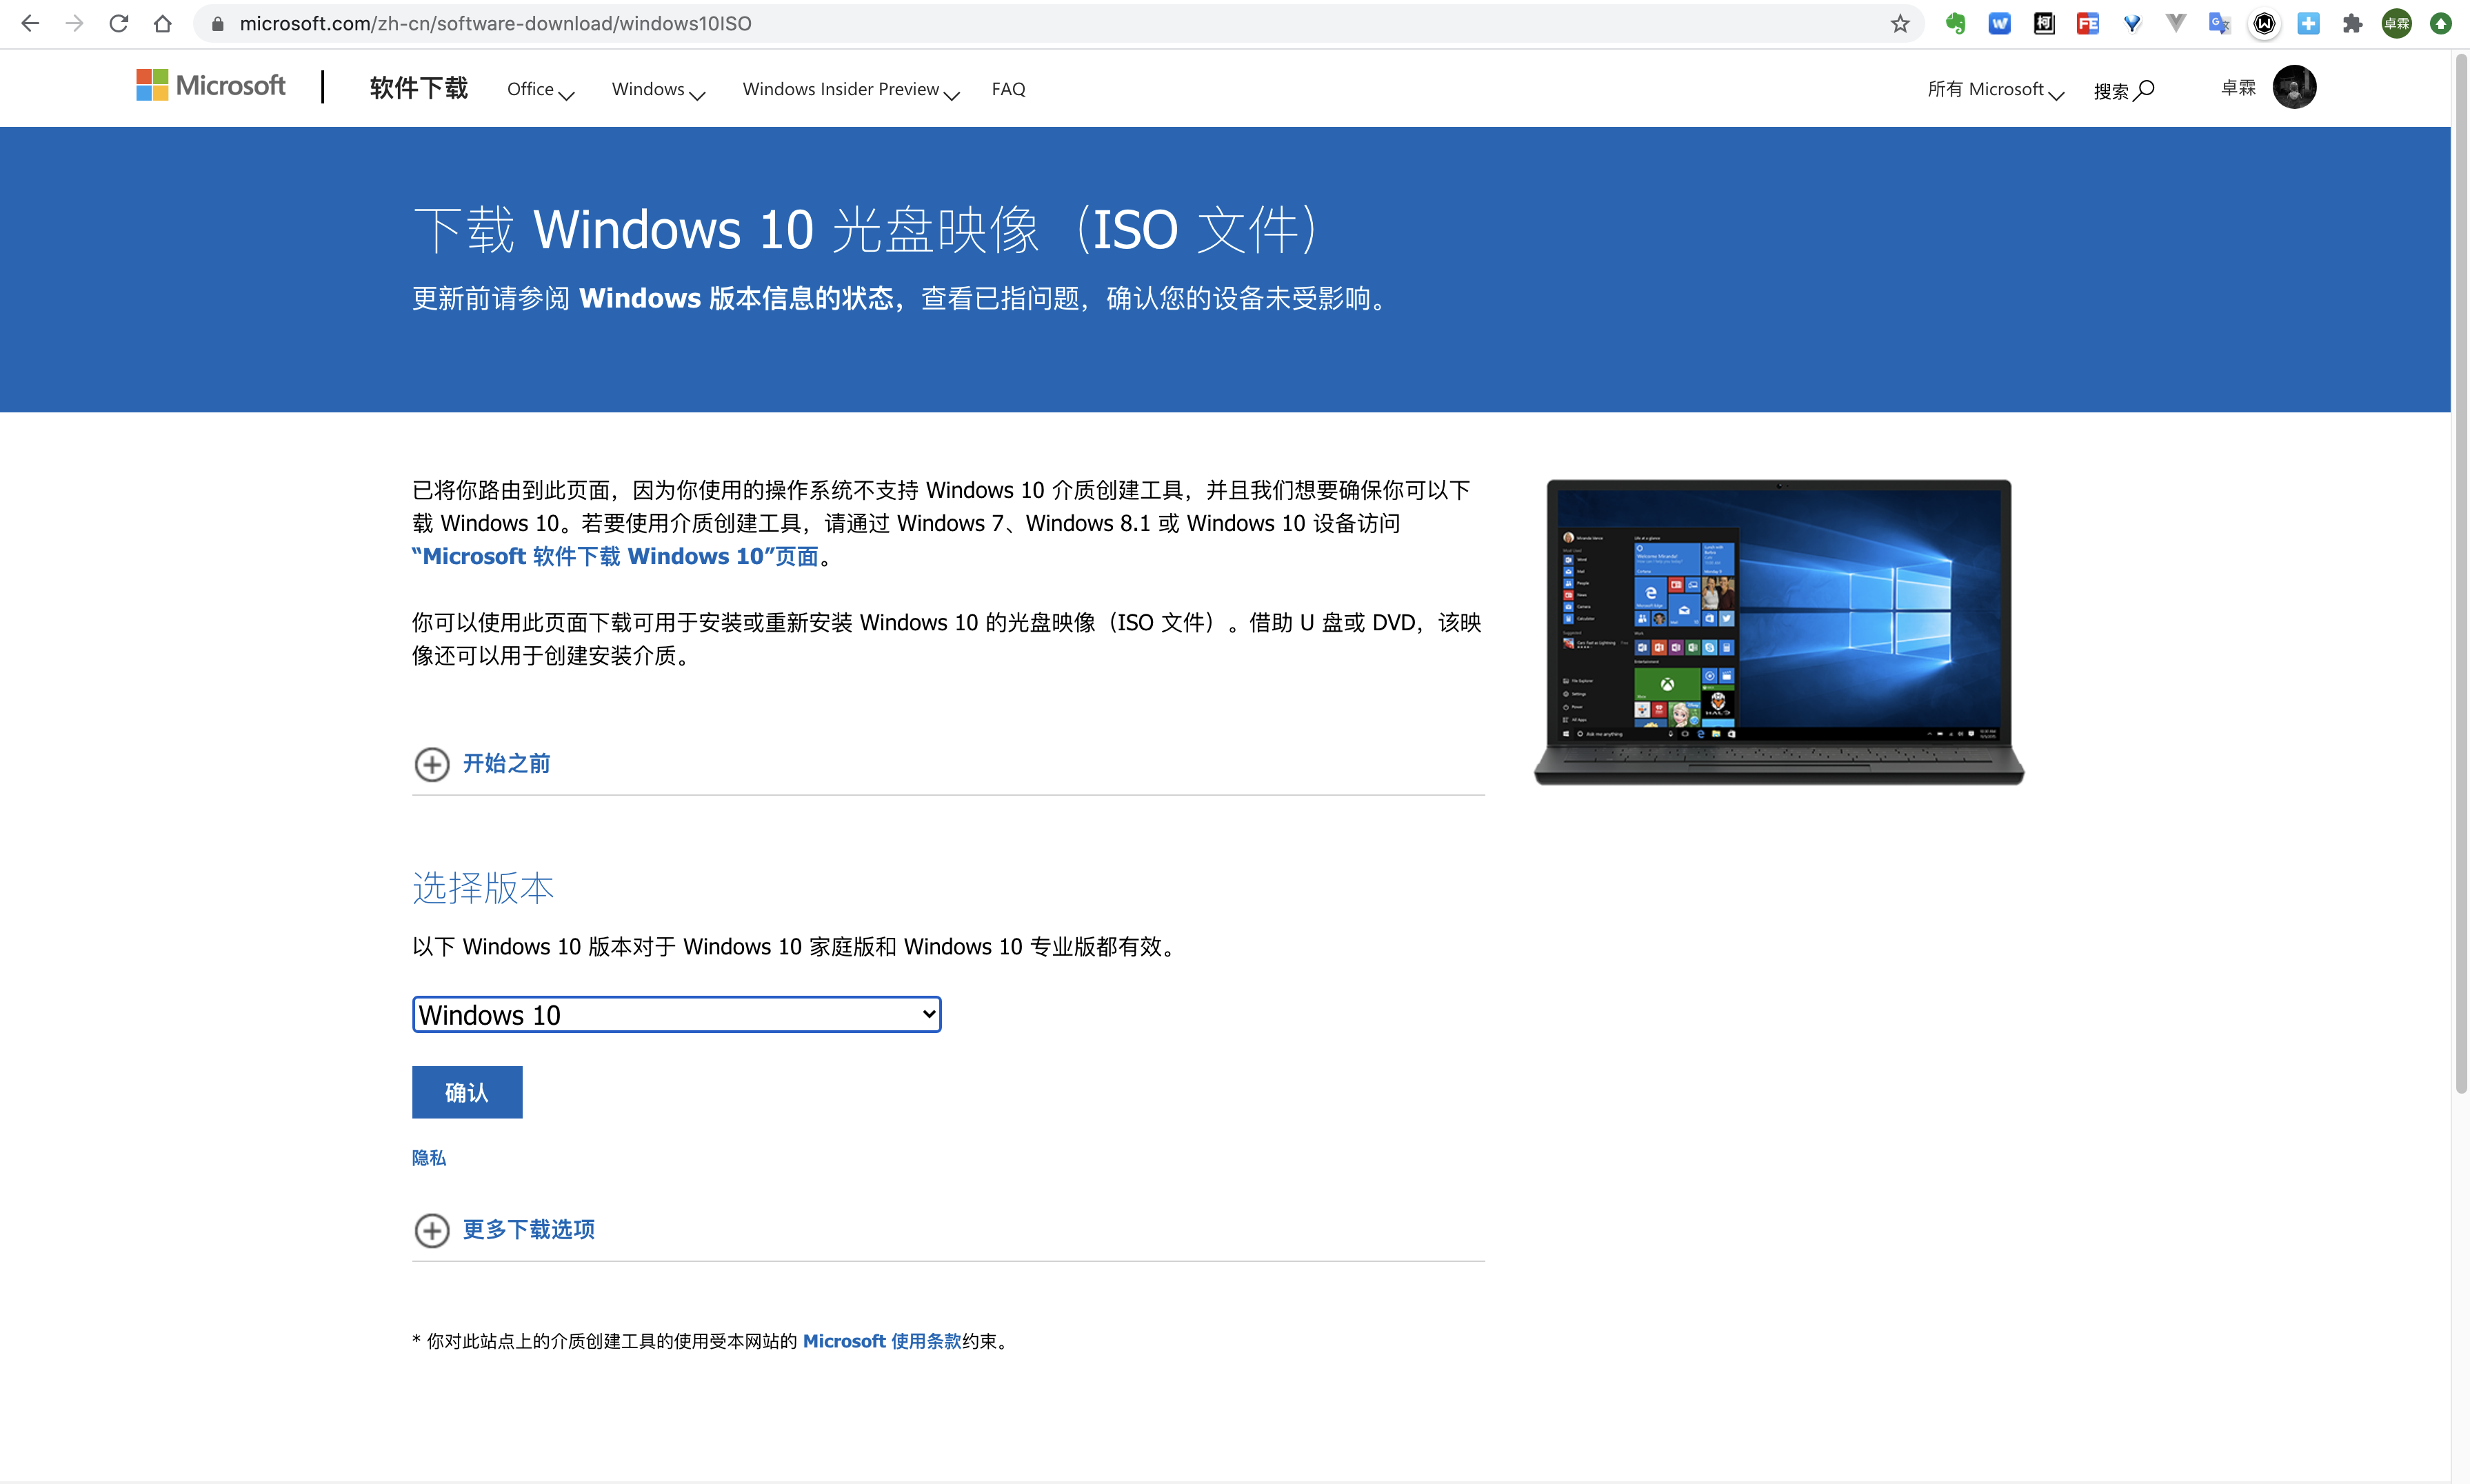2470x1484 pixels.
Task: Open the Windows menu
Action: click(658, 89)
